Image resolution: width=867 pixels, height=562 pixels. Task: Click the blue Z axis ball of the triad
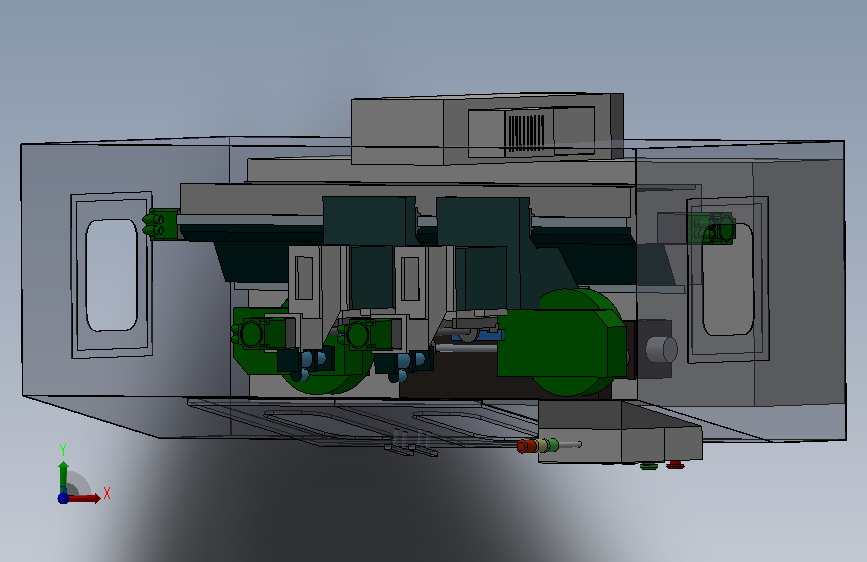point(63,498)
